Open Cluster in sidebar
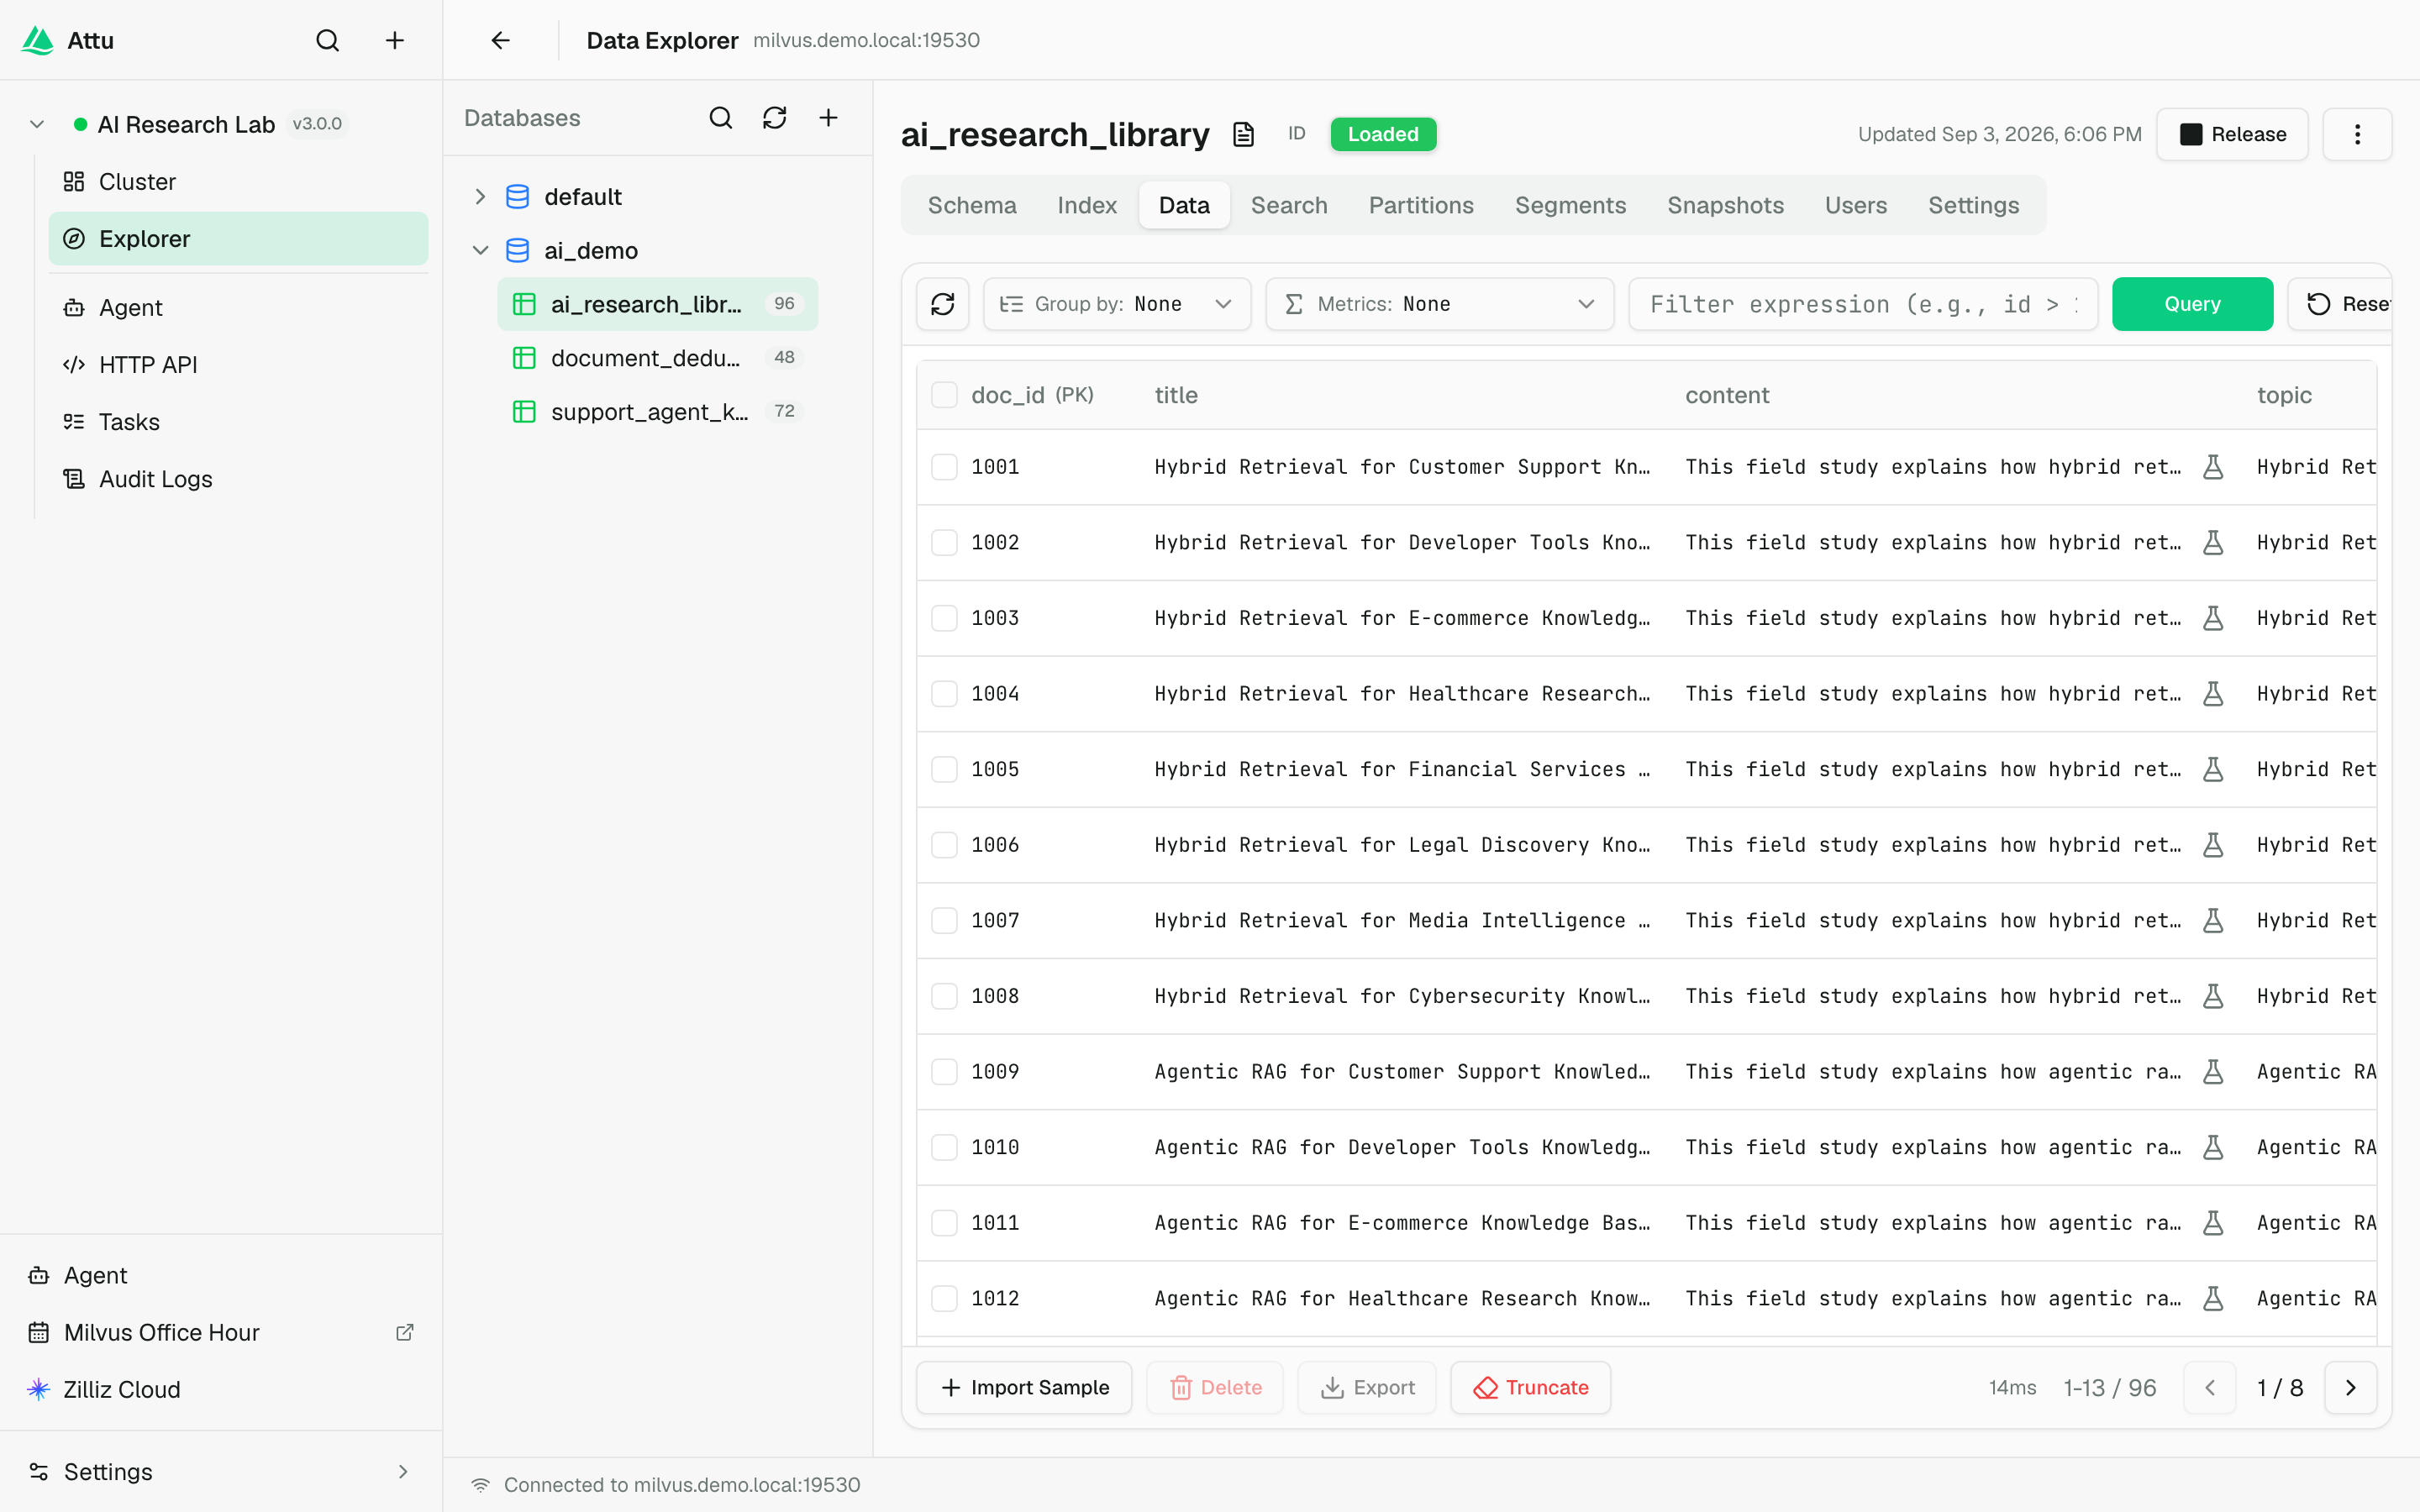 [238, 182]
